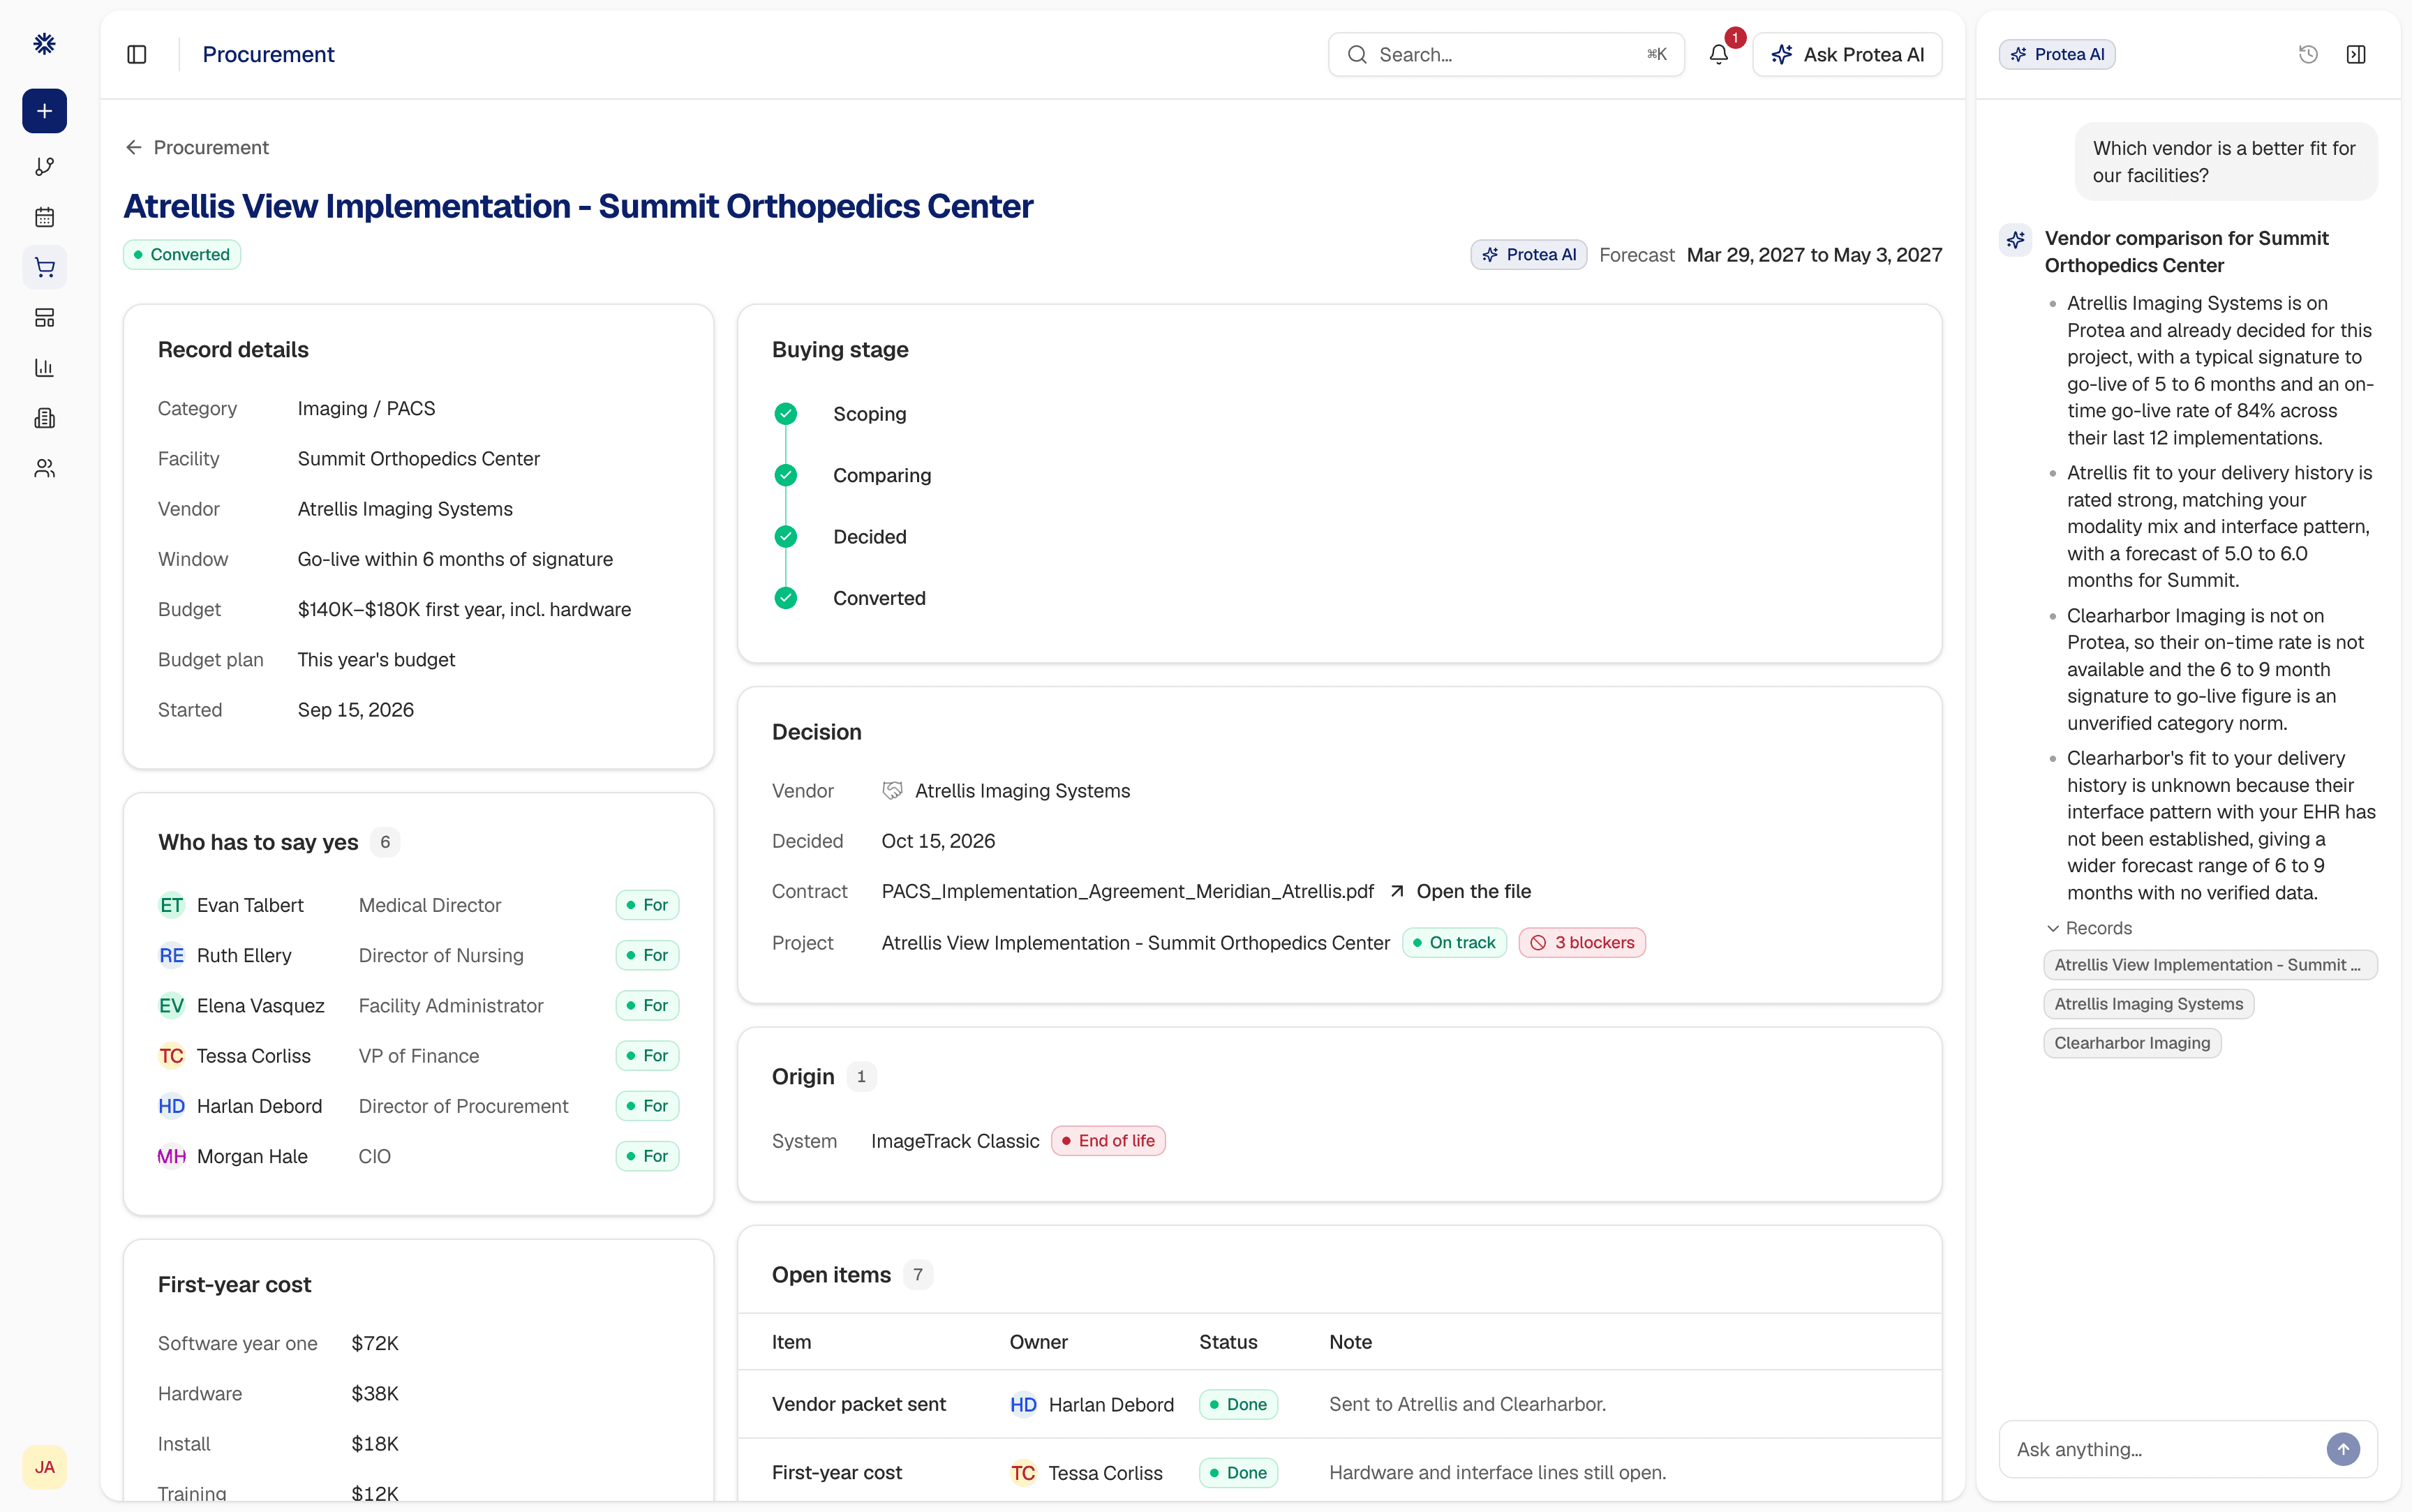Screen dimensions: 2412x1512
Task: Click the Status column header
Action: coord(1228,1342)
